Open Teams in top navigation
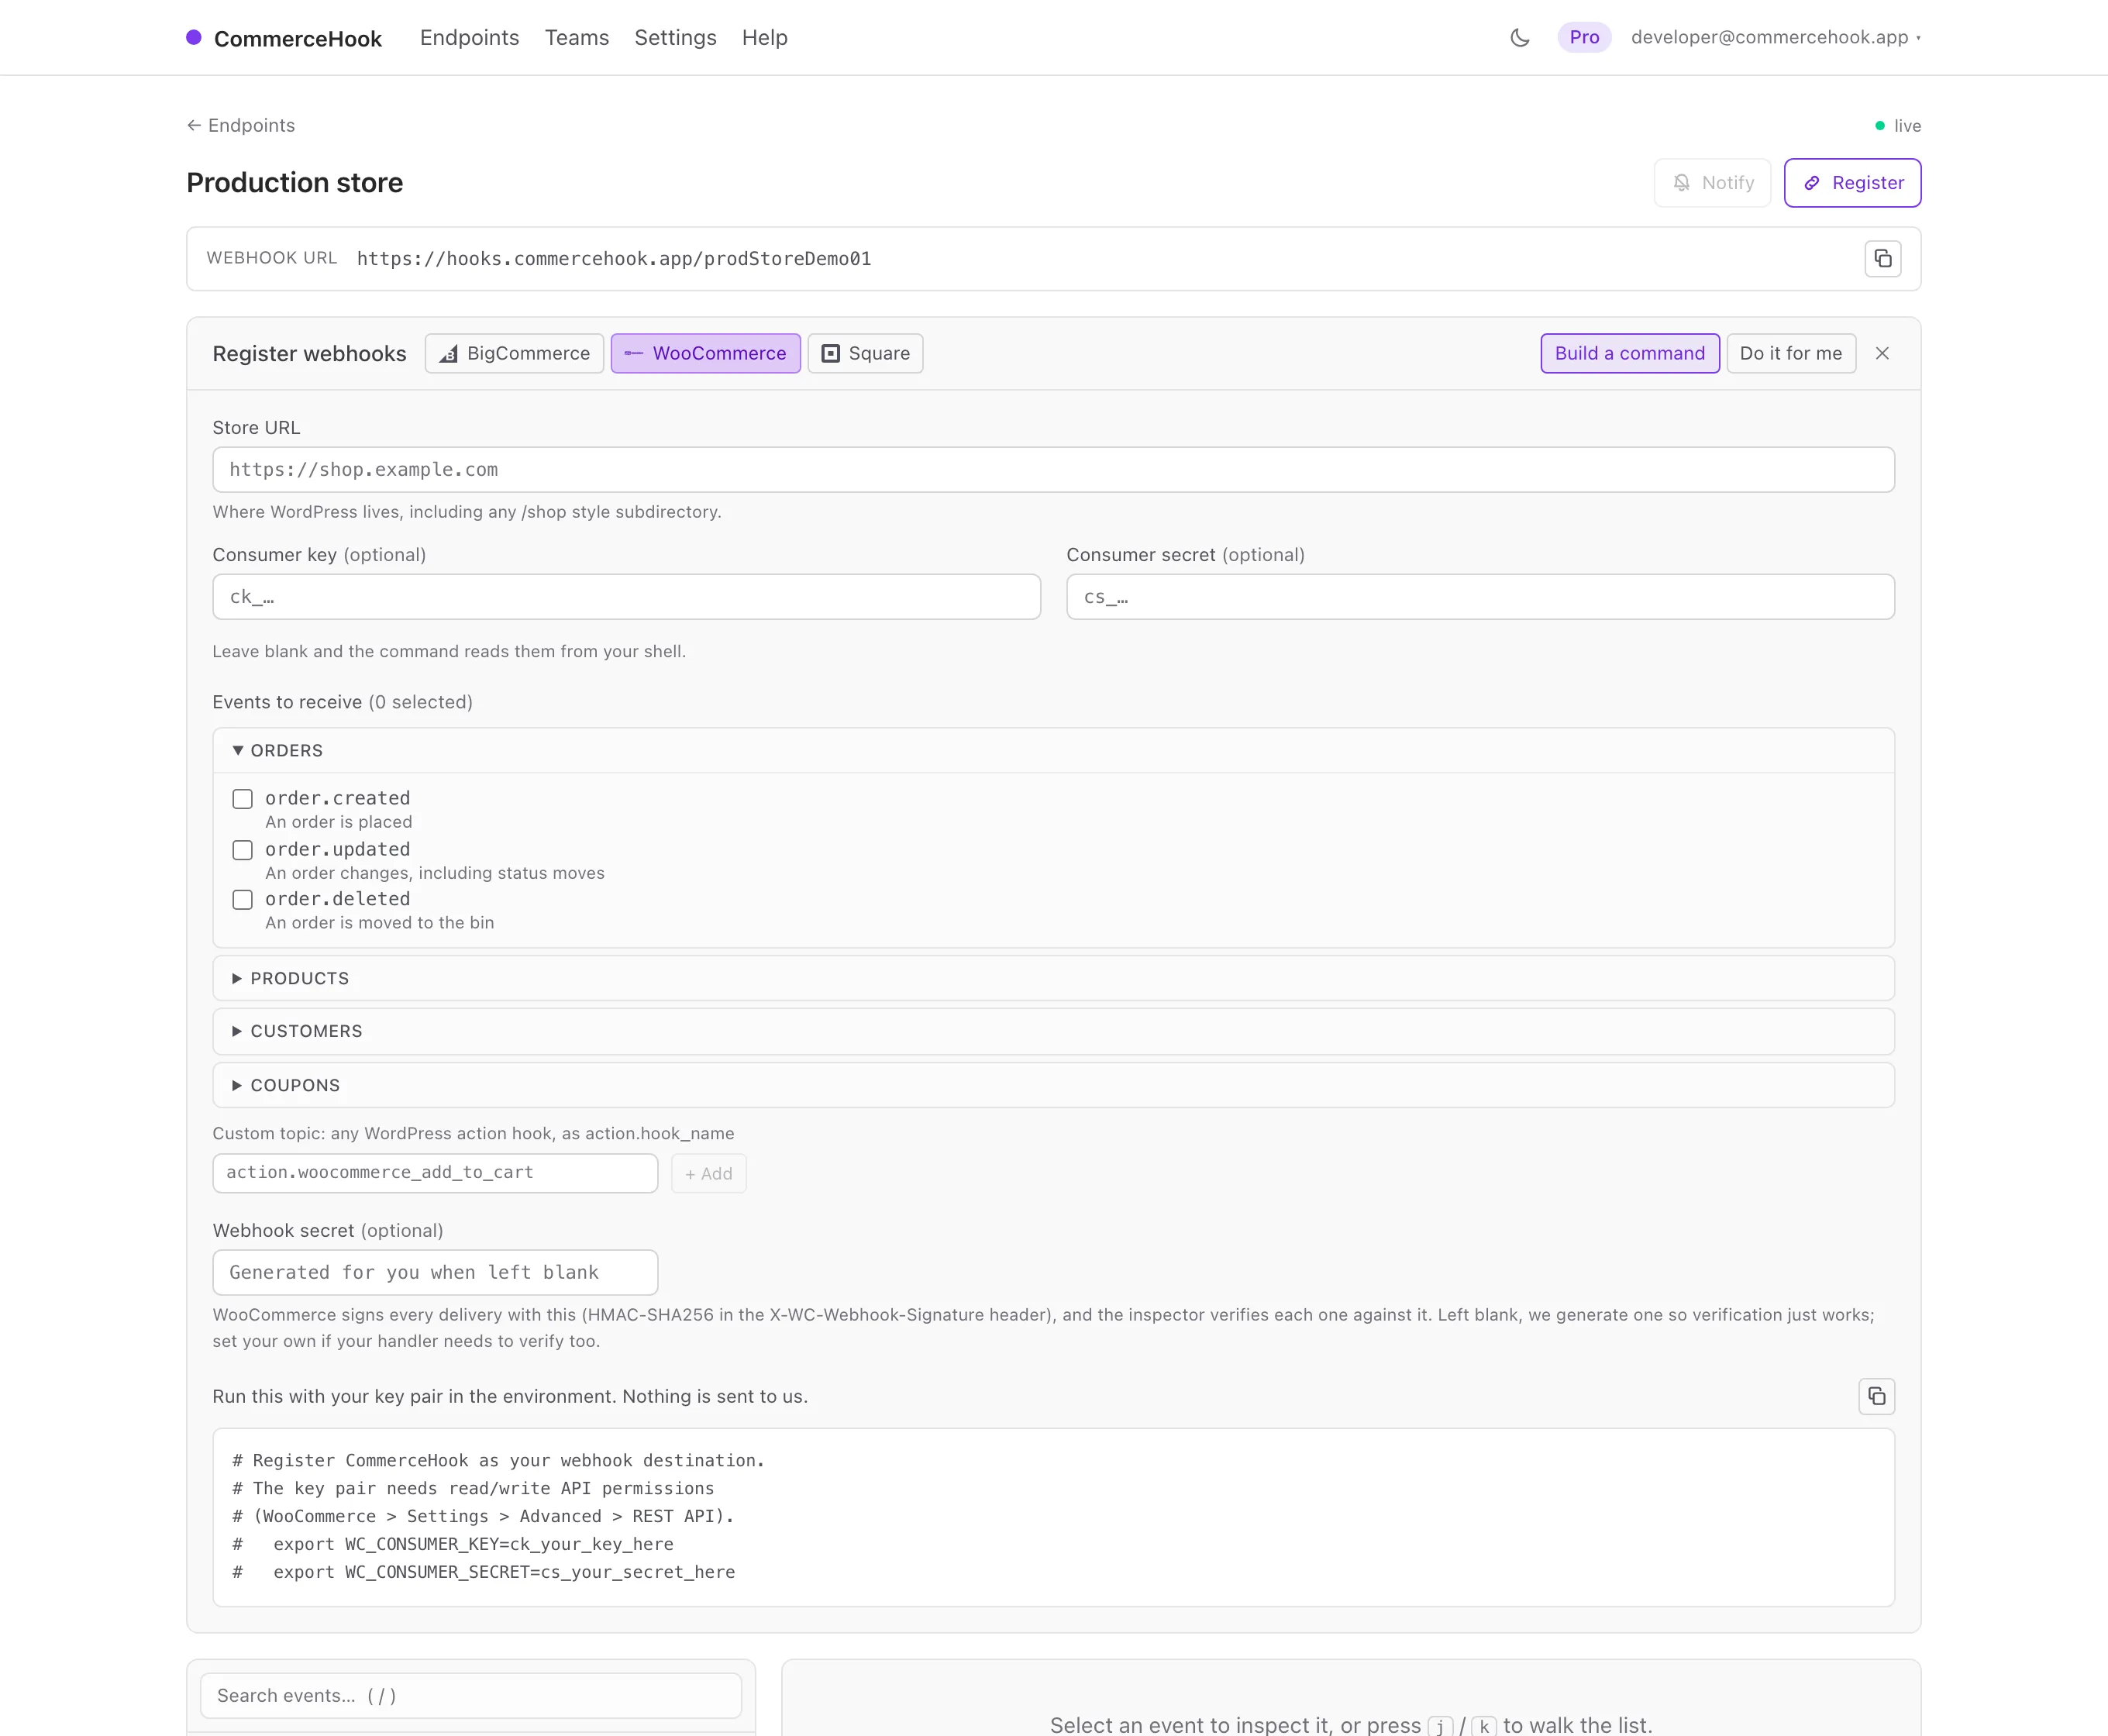 pyautogui.click(x=577, y=38)
